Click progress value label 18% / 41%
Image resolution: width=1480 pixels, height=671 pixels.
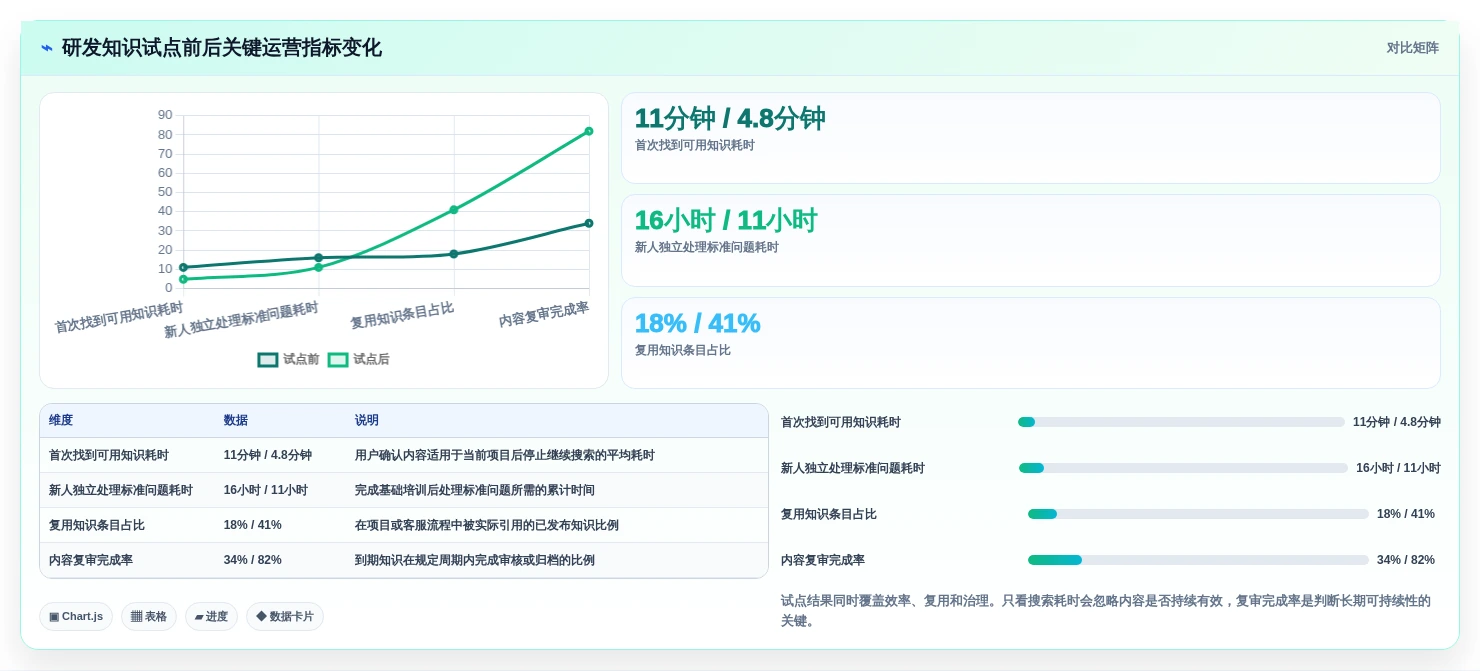point(1406,514)
